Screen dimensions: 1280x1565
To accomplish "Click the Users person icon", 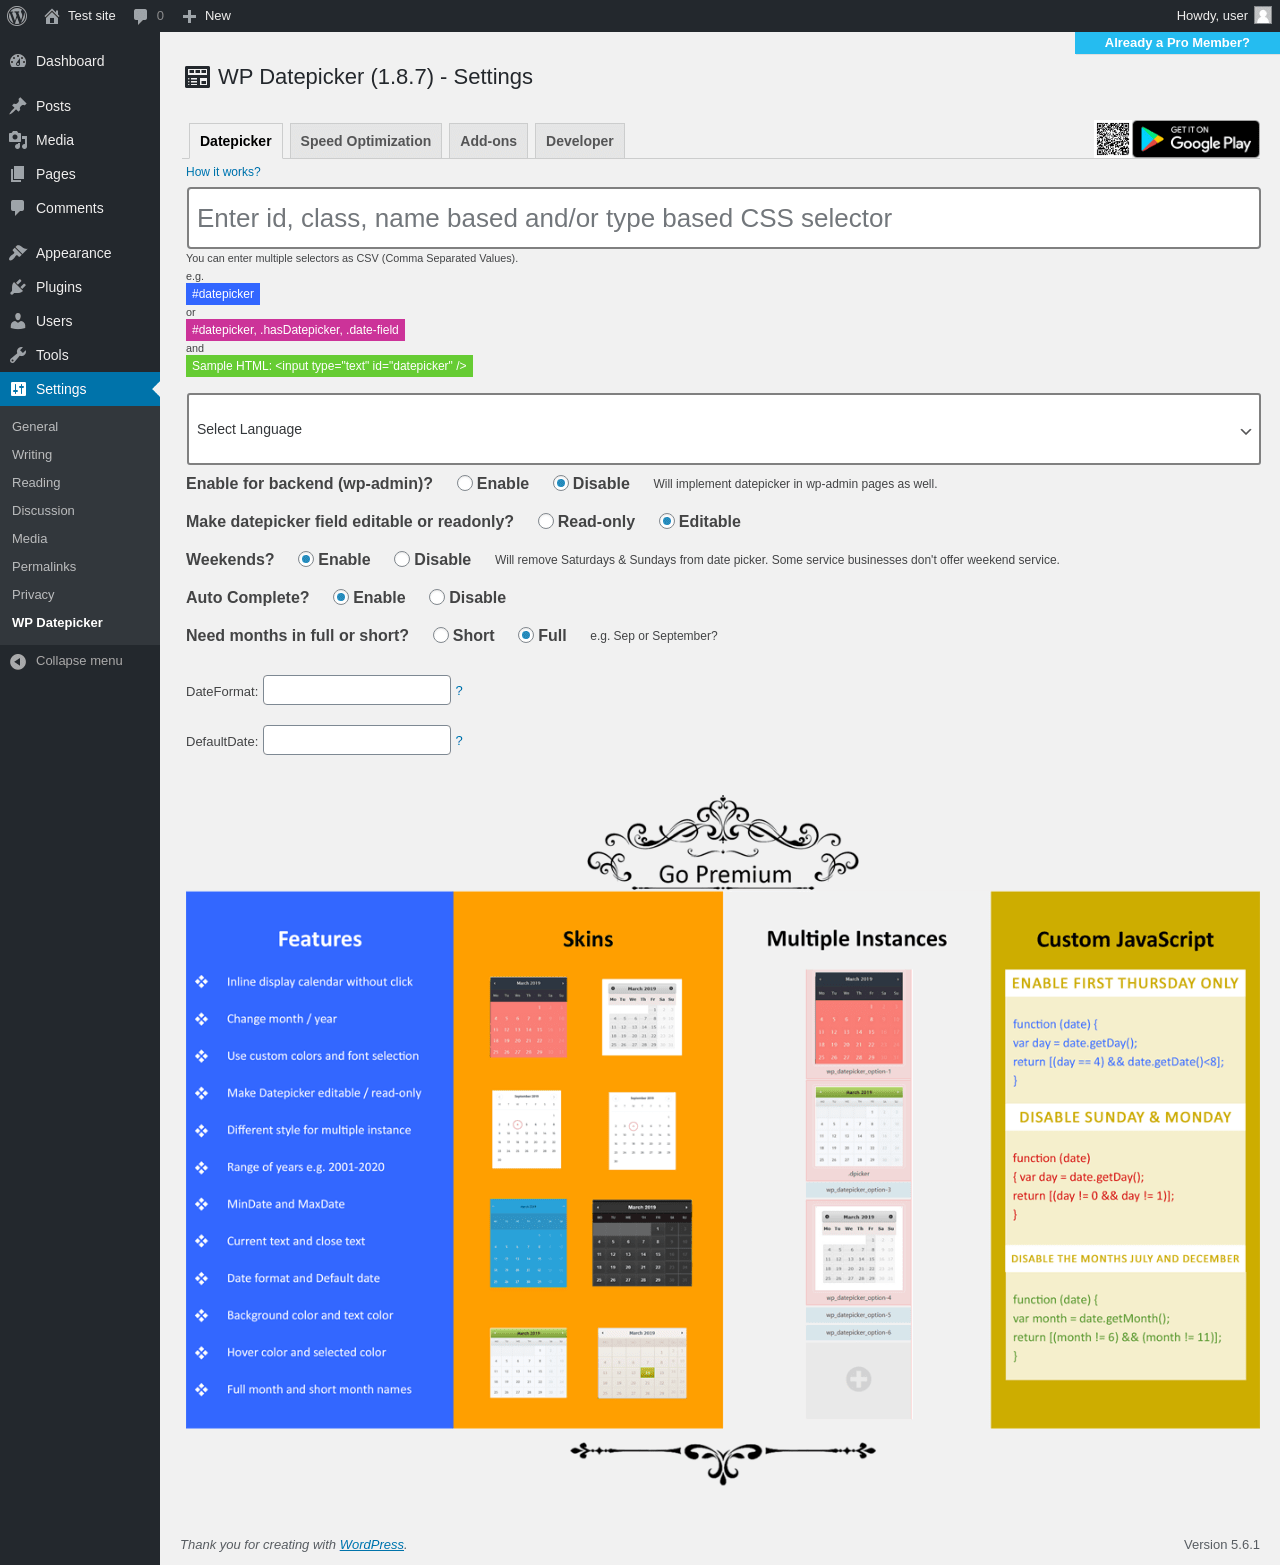I will click(18, 321).
